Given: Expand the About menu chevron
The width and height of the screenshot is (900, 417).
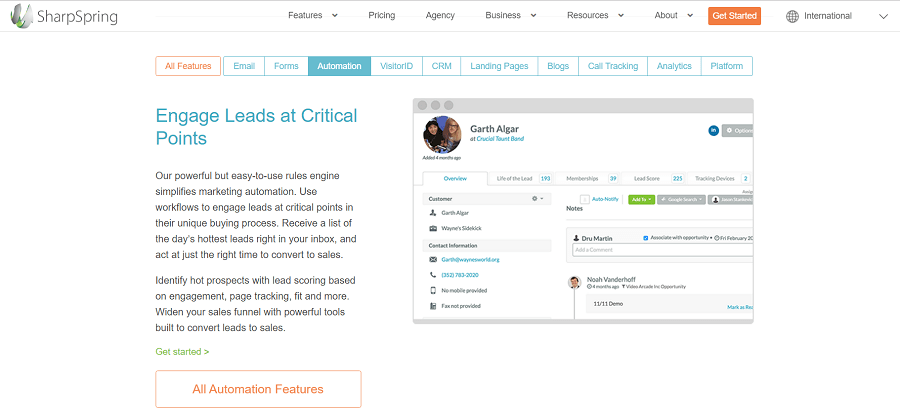Looking at the screenshot, I should point(690,15).
